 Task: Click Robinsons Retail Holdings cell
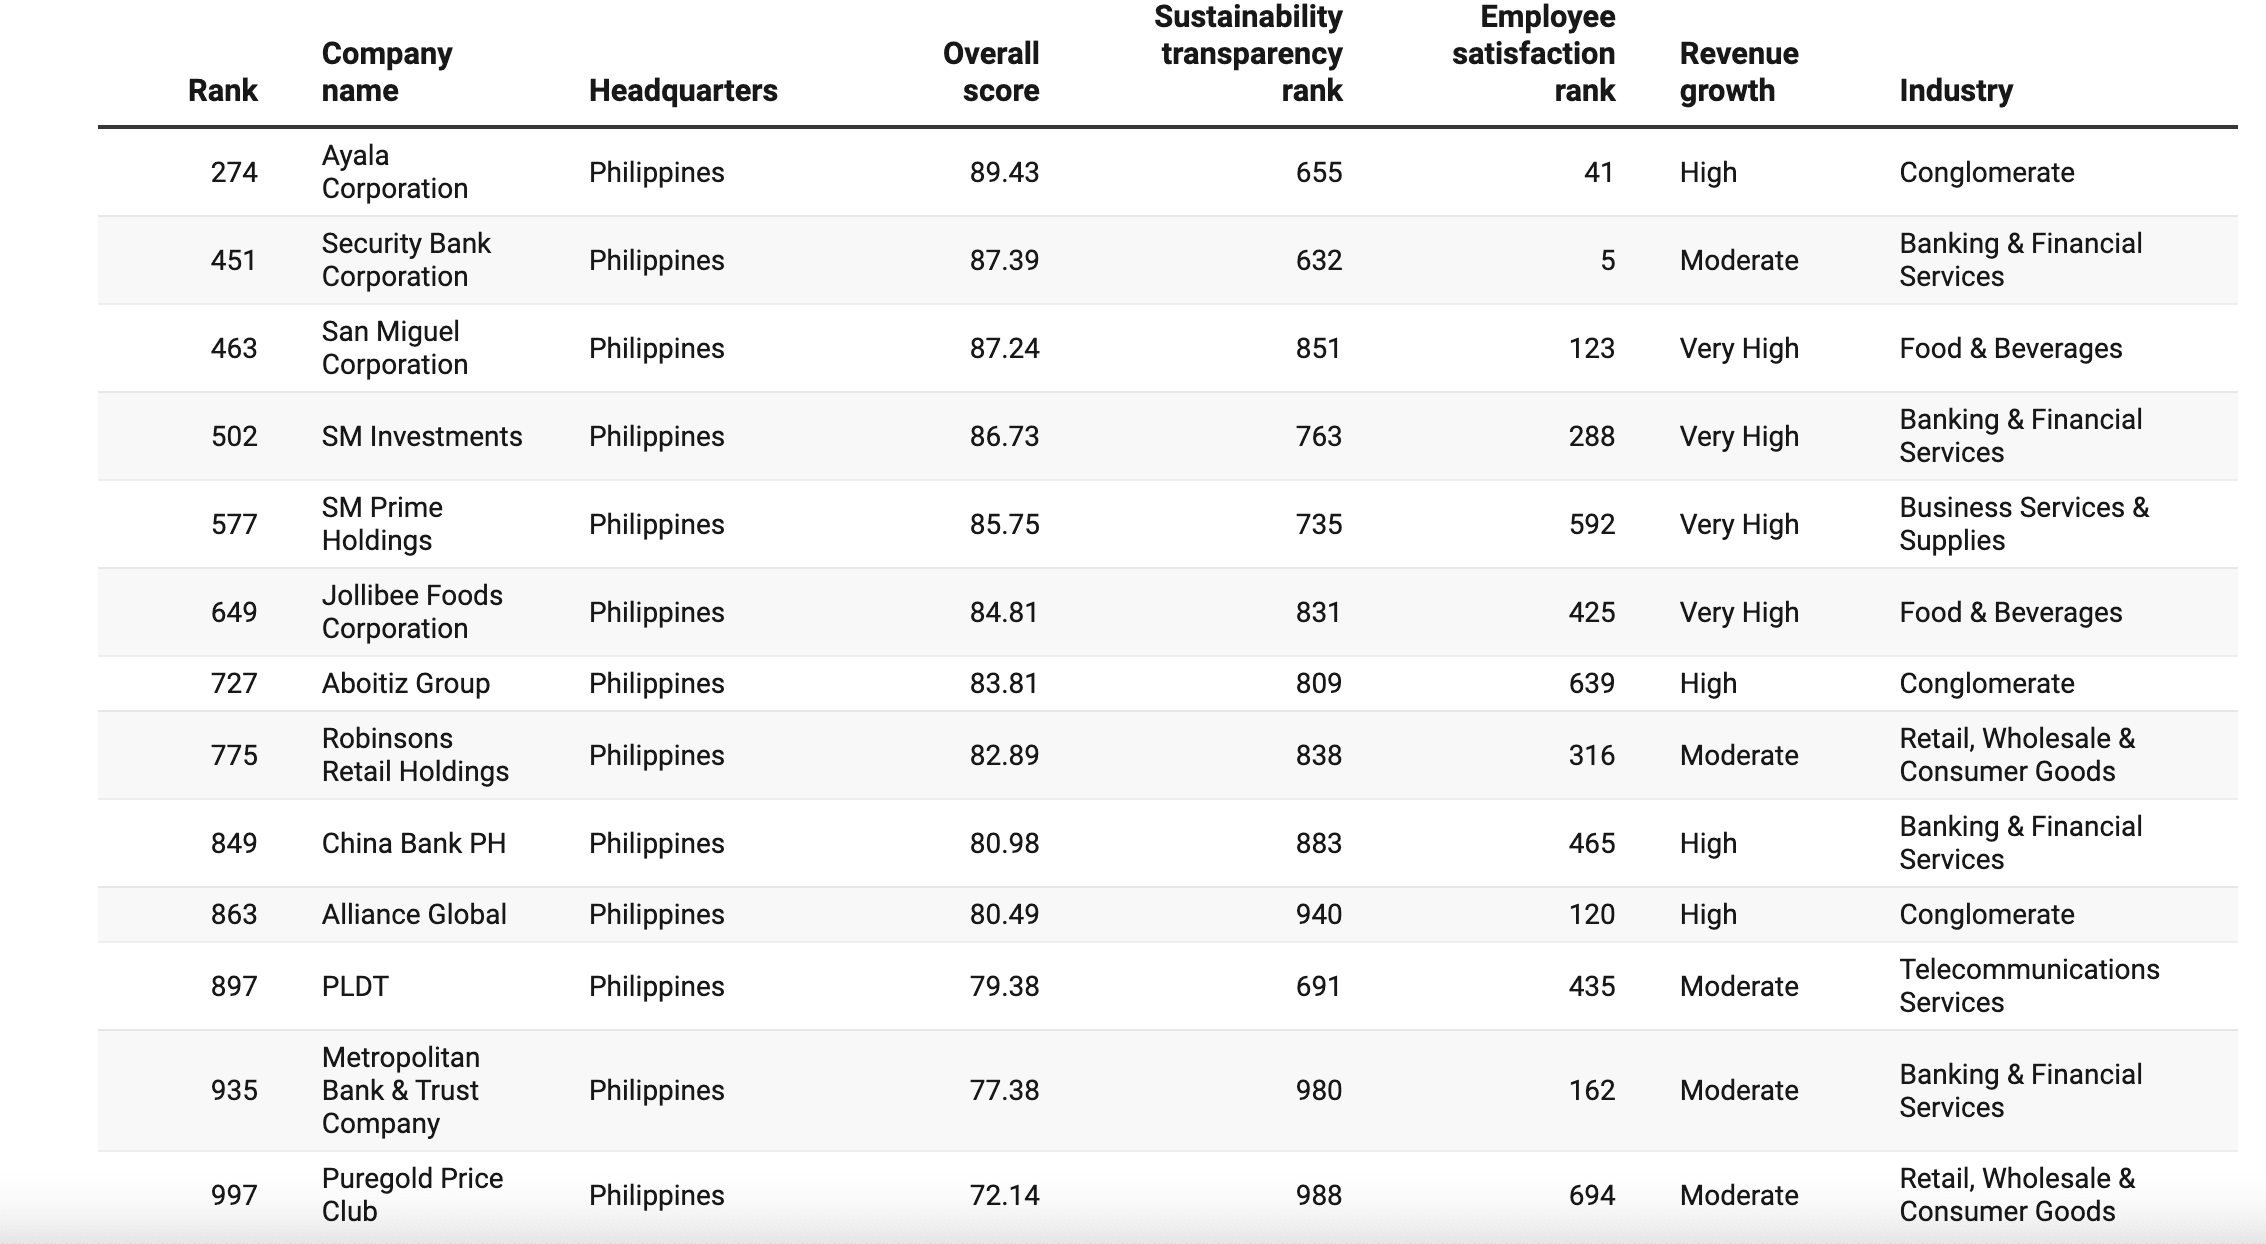(x=414, y=755)
